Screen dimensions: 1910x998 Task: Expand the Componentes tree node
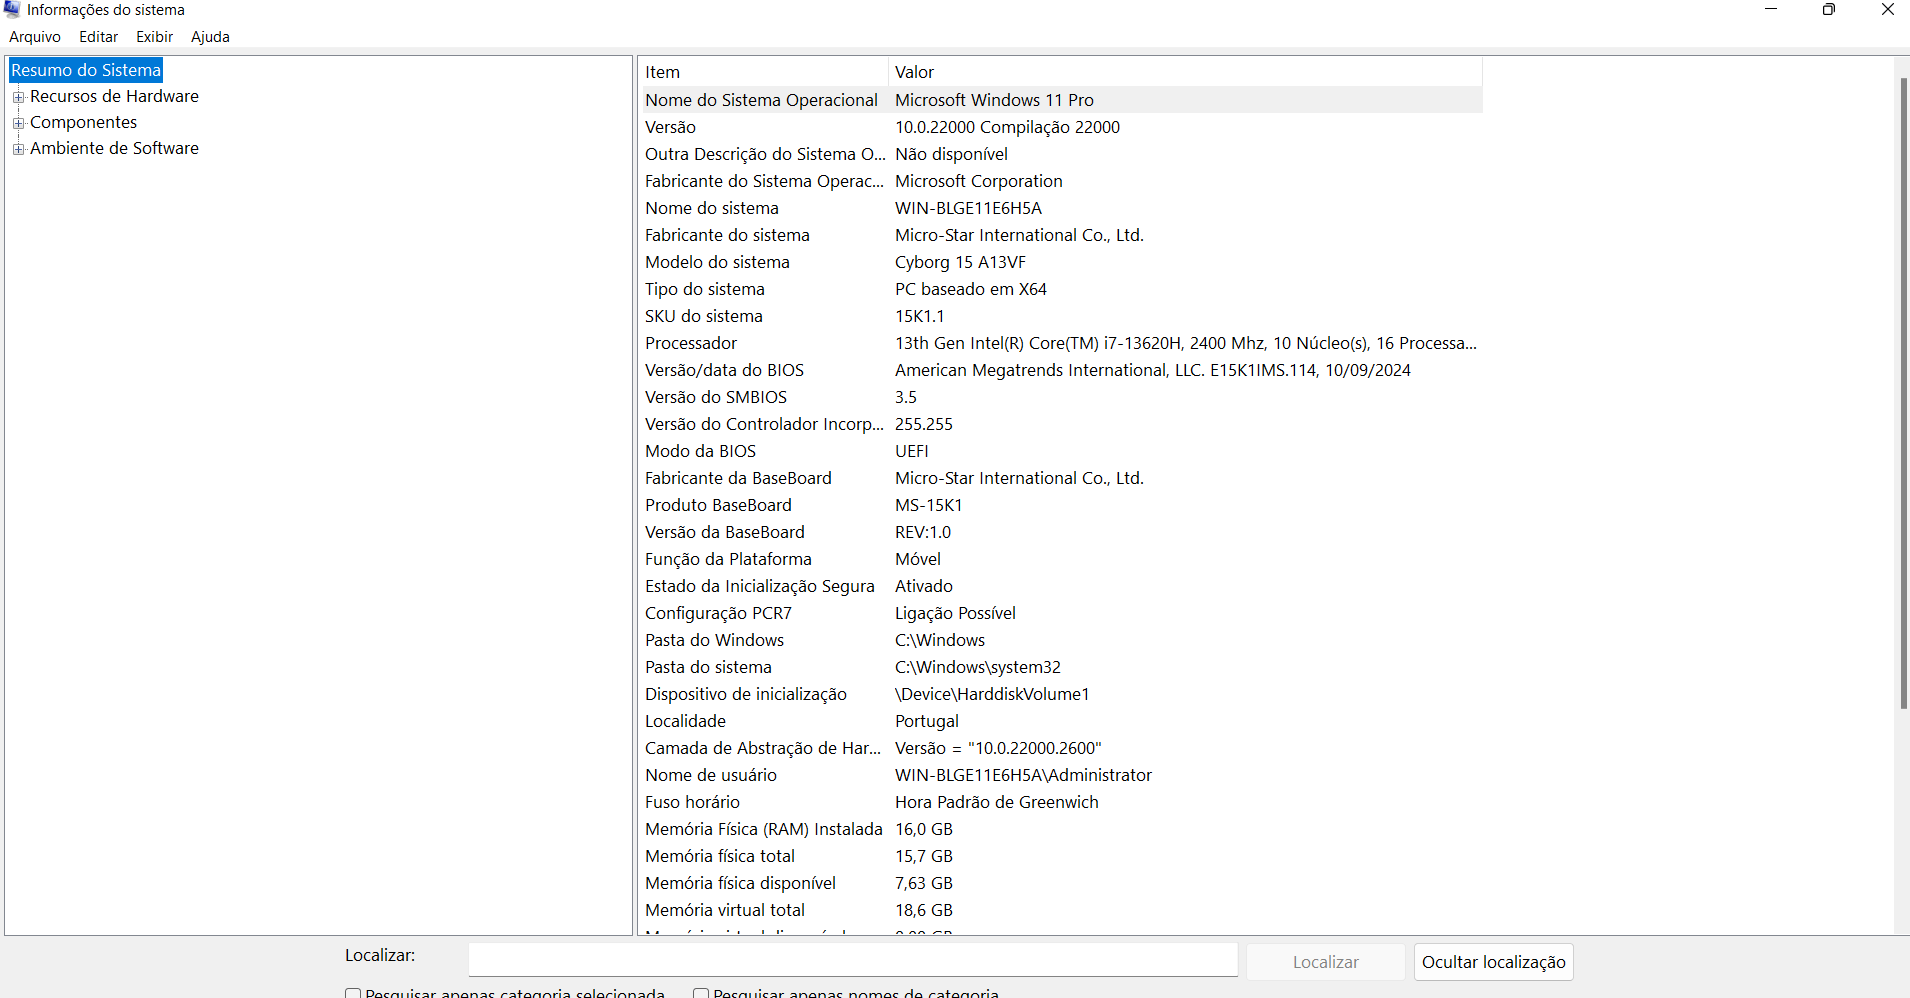(x=18, y=123)
